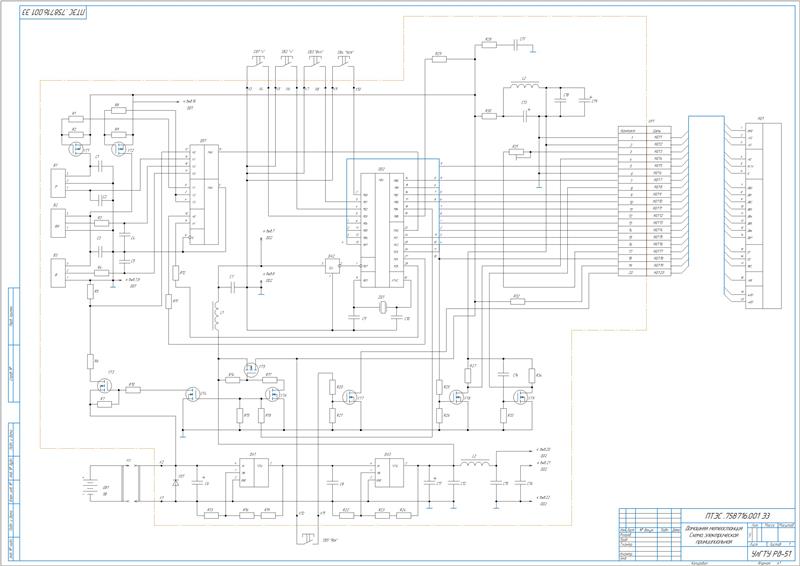Click the small logic gate left of DD2
This screenshot has width=800, height=566.
(x=332, y=265)
